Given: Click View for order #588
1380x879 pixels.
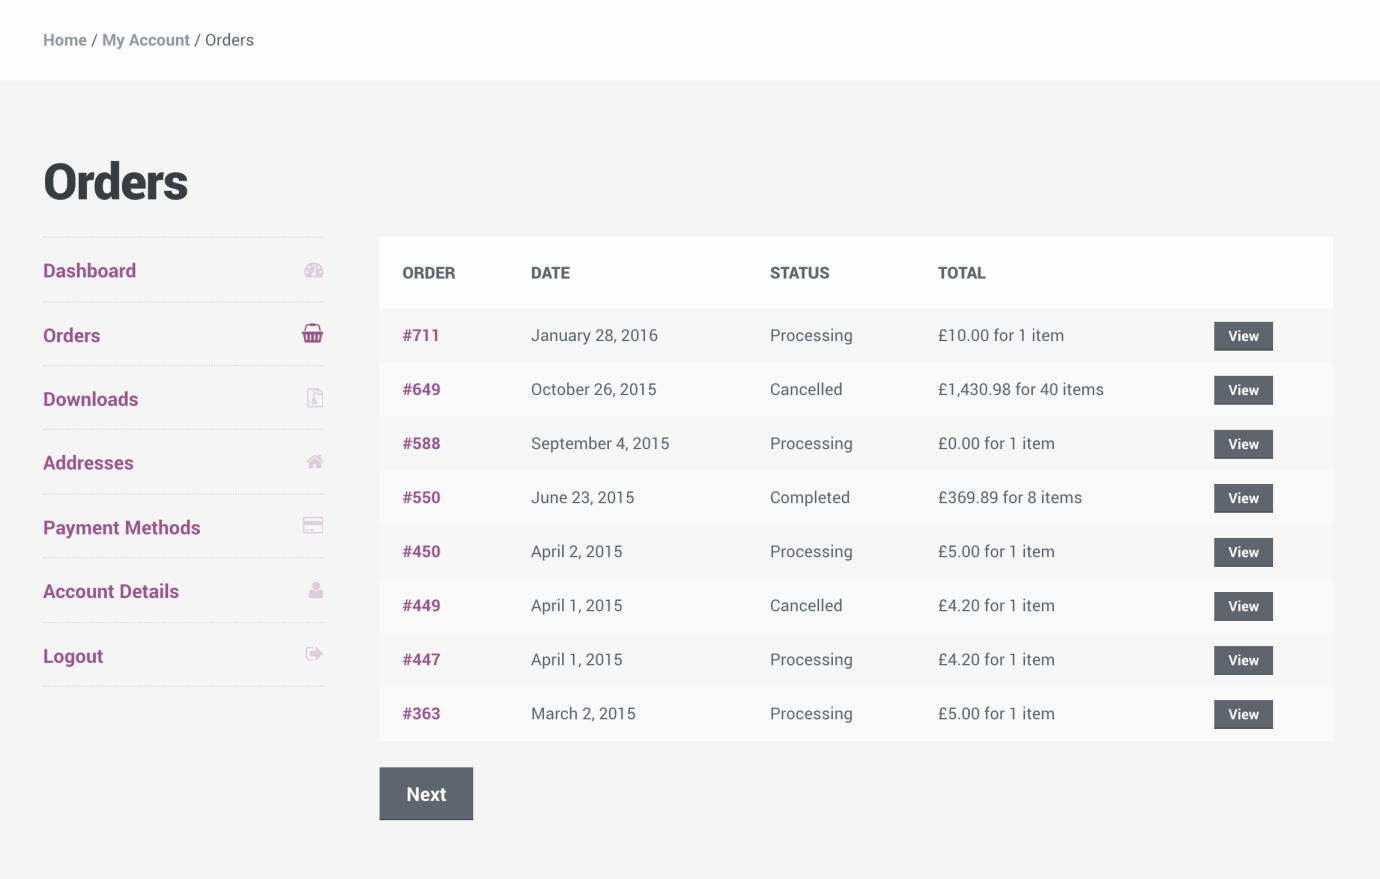Looking at the screenshot, I should click(x=1243, y=444).
